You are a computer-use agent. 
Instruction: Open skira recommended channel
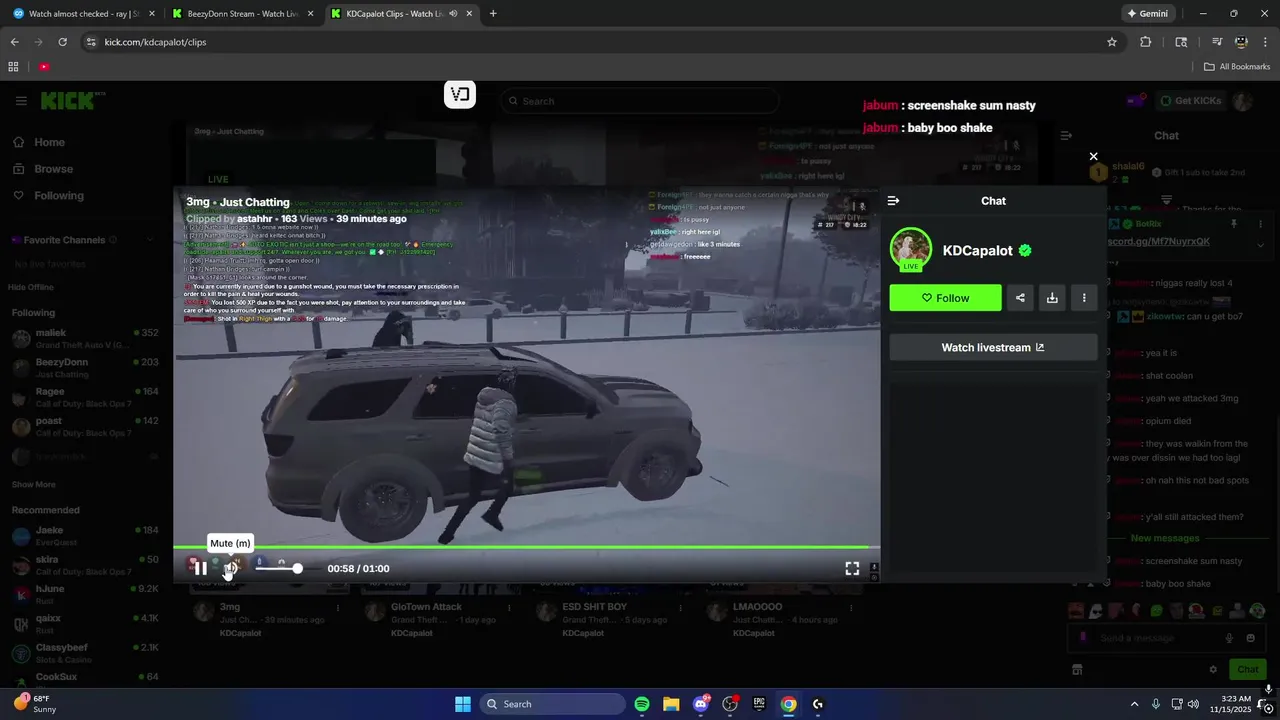[x=85, y=565]
